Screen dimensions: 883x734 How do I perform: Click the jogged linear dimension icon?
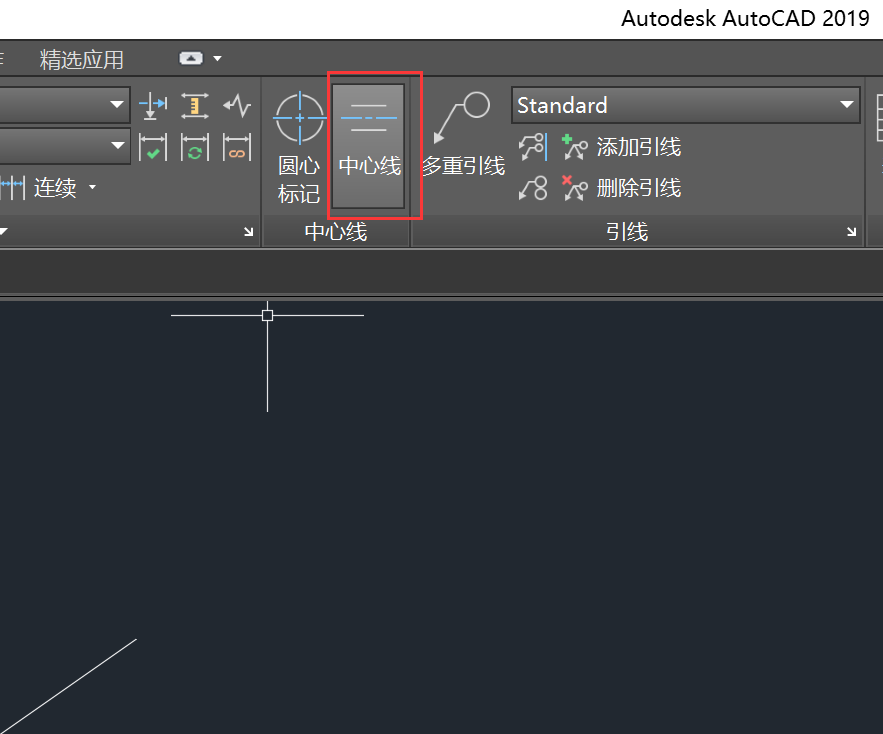[x=237, y=105]
